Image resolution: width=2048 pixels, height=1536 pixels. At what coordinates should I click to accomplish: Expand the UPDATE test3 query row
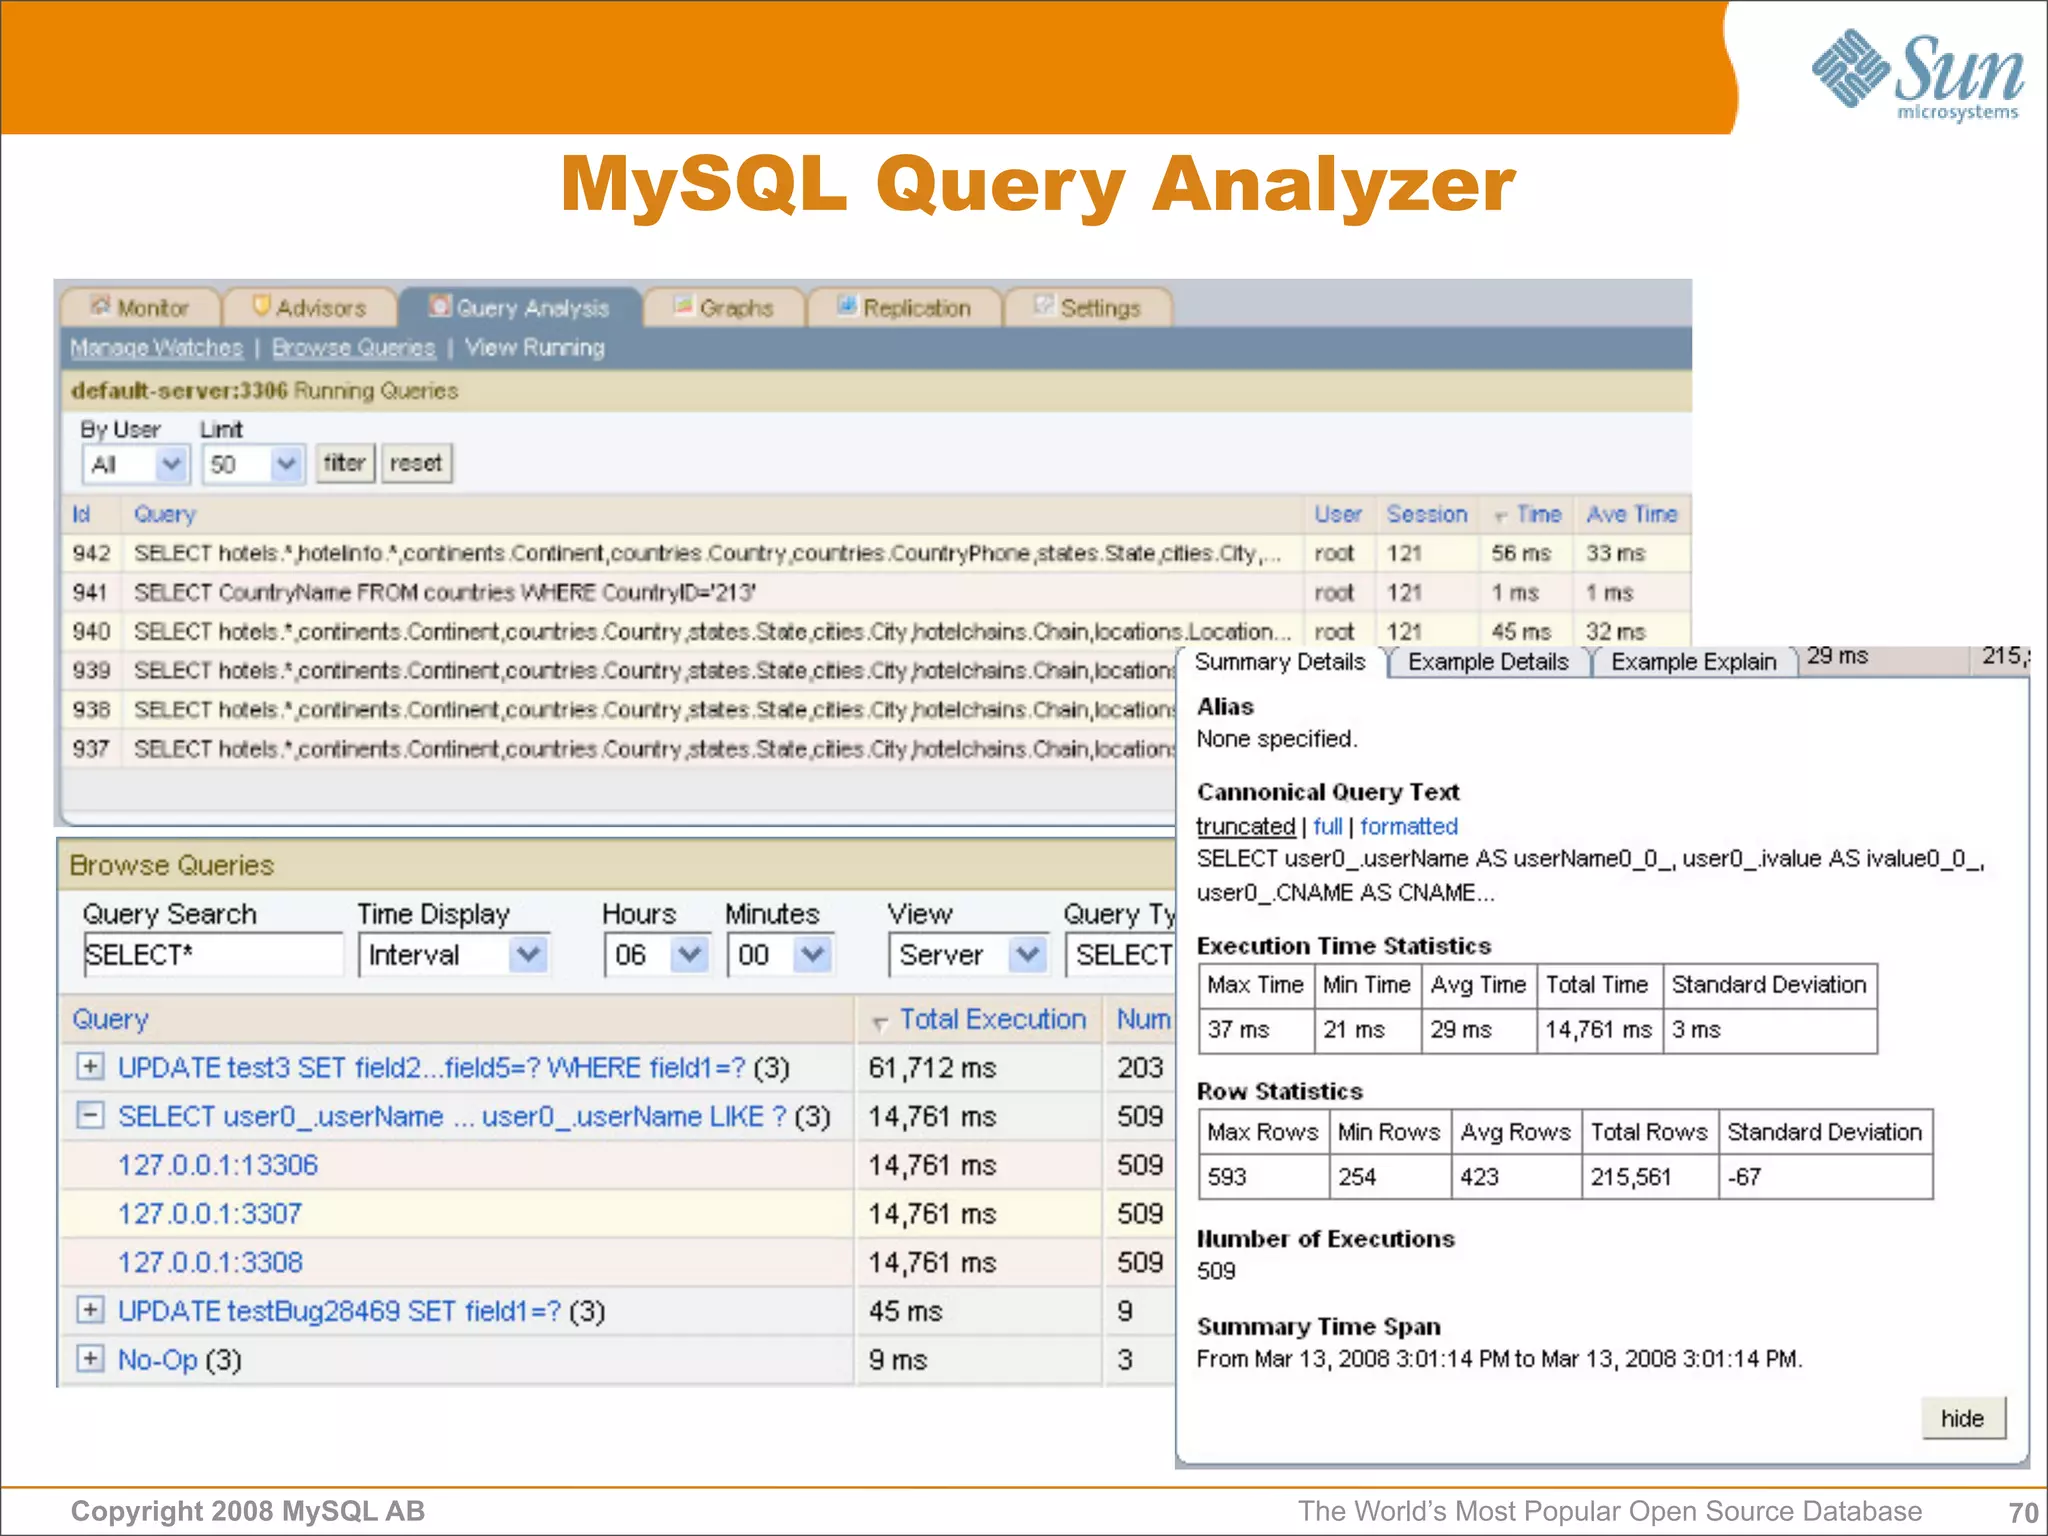point(90,1066)
